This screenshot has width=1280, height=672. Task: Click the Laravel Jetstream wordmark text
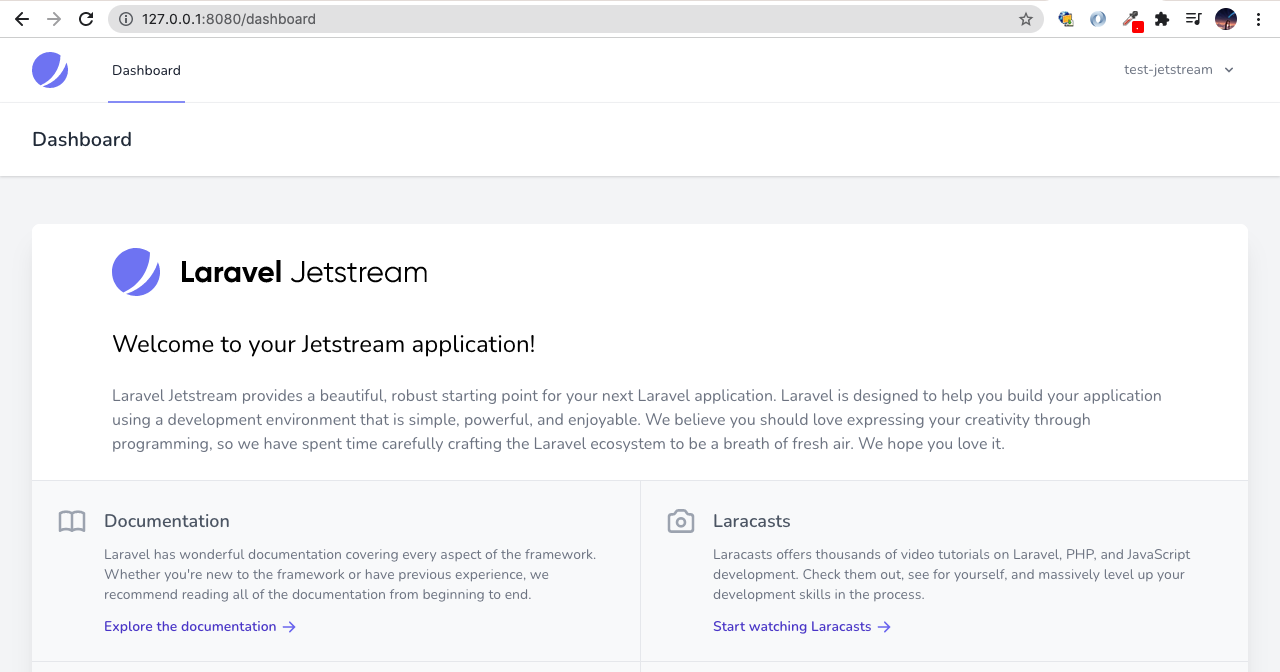tap(304, 272)
